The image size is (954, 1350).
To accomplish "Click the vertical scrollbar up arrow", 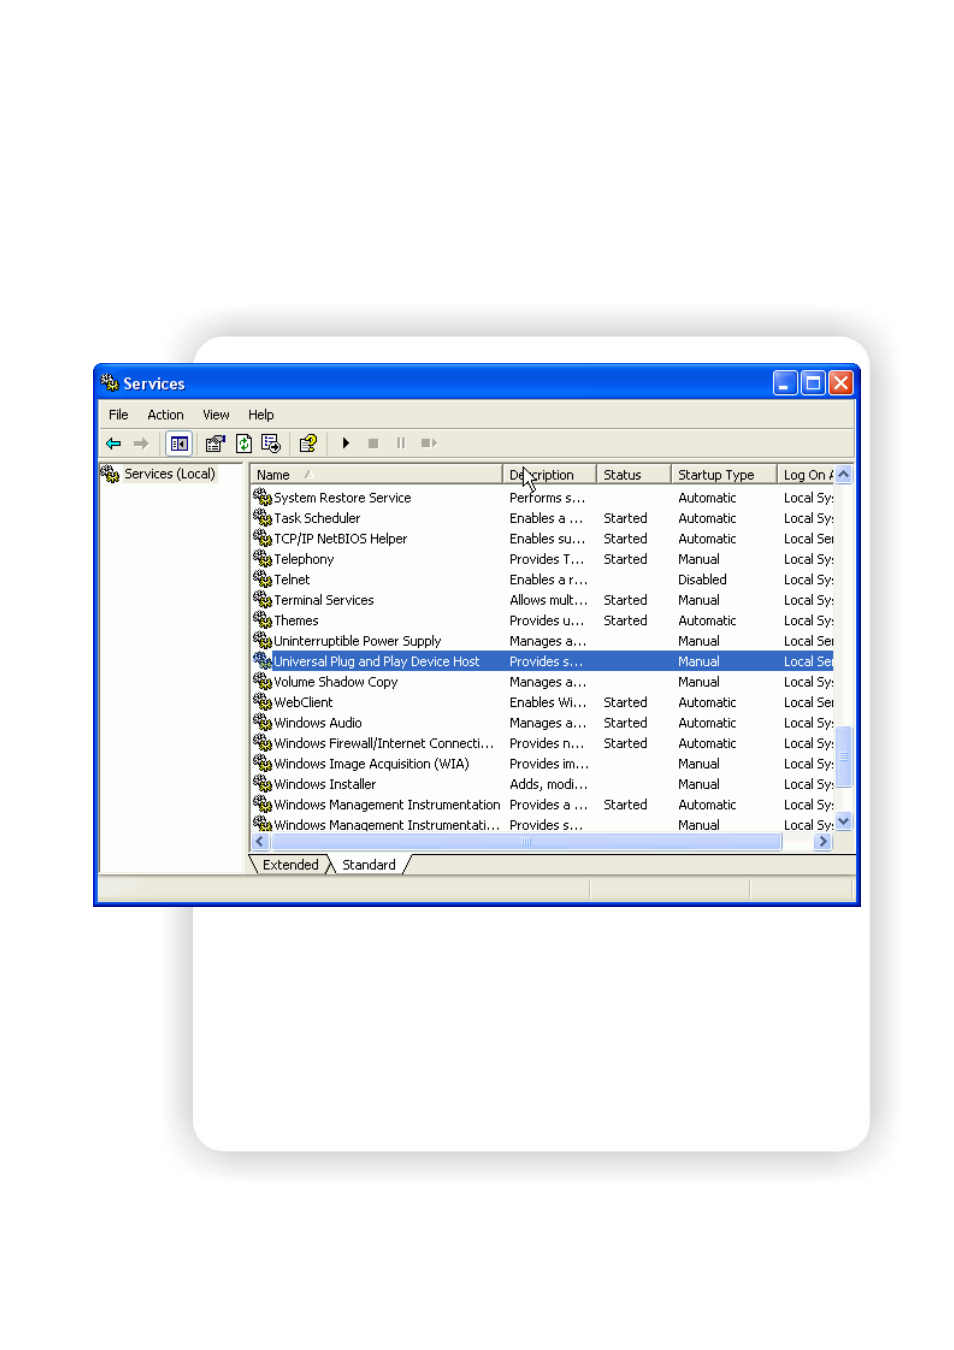I will [844, 474].
